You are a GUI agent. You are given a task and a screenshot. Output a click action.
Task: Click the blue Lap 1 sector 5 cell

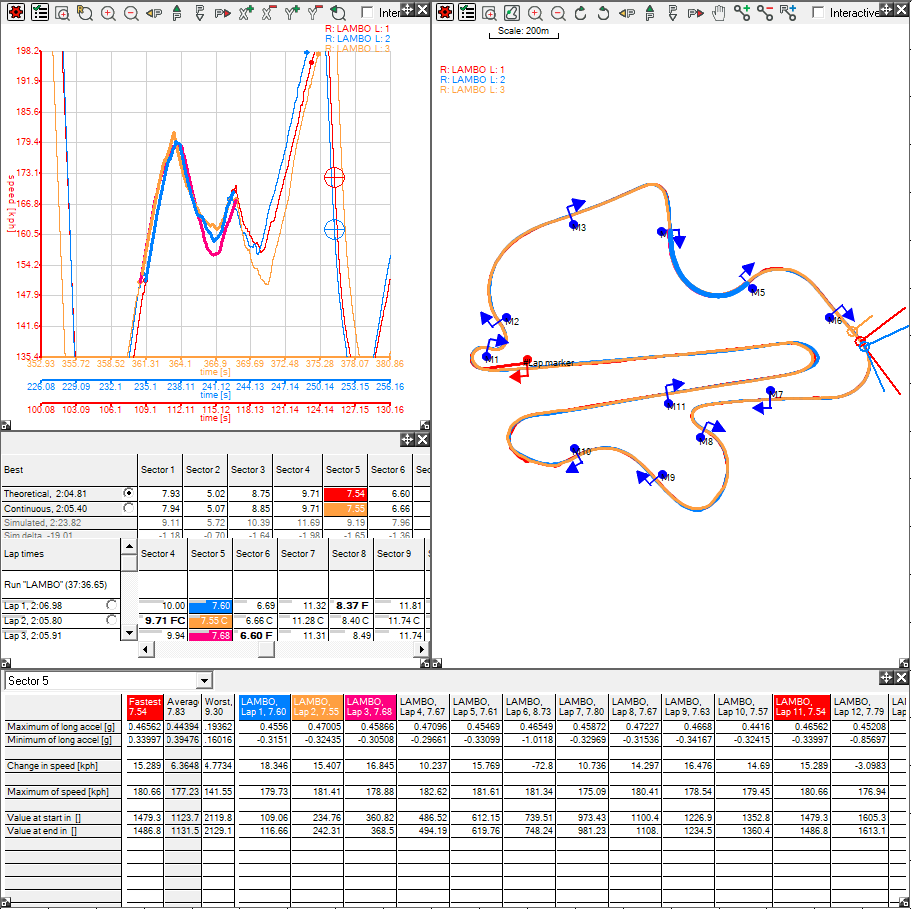[209, 605]
